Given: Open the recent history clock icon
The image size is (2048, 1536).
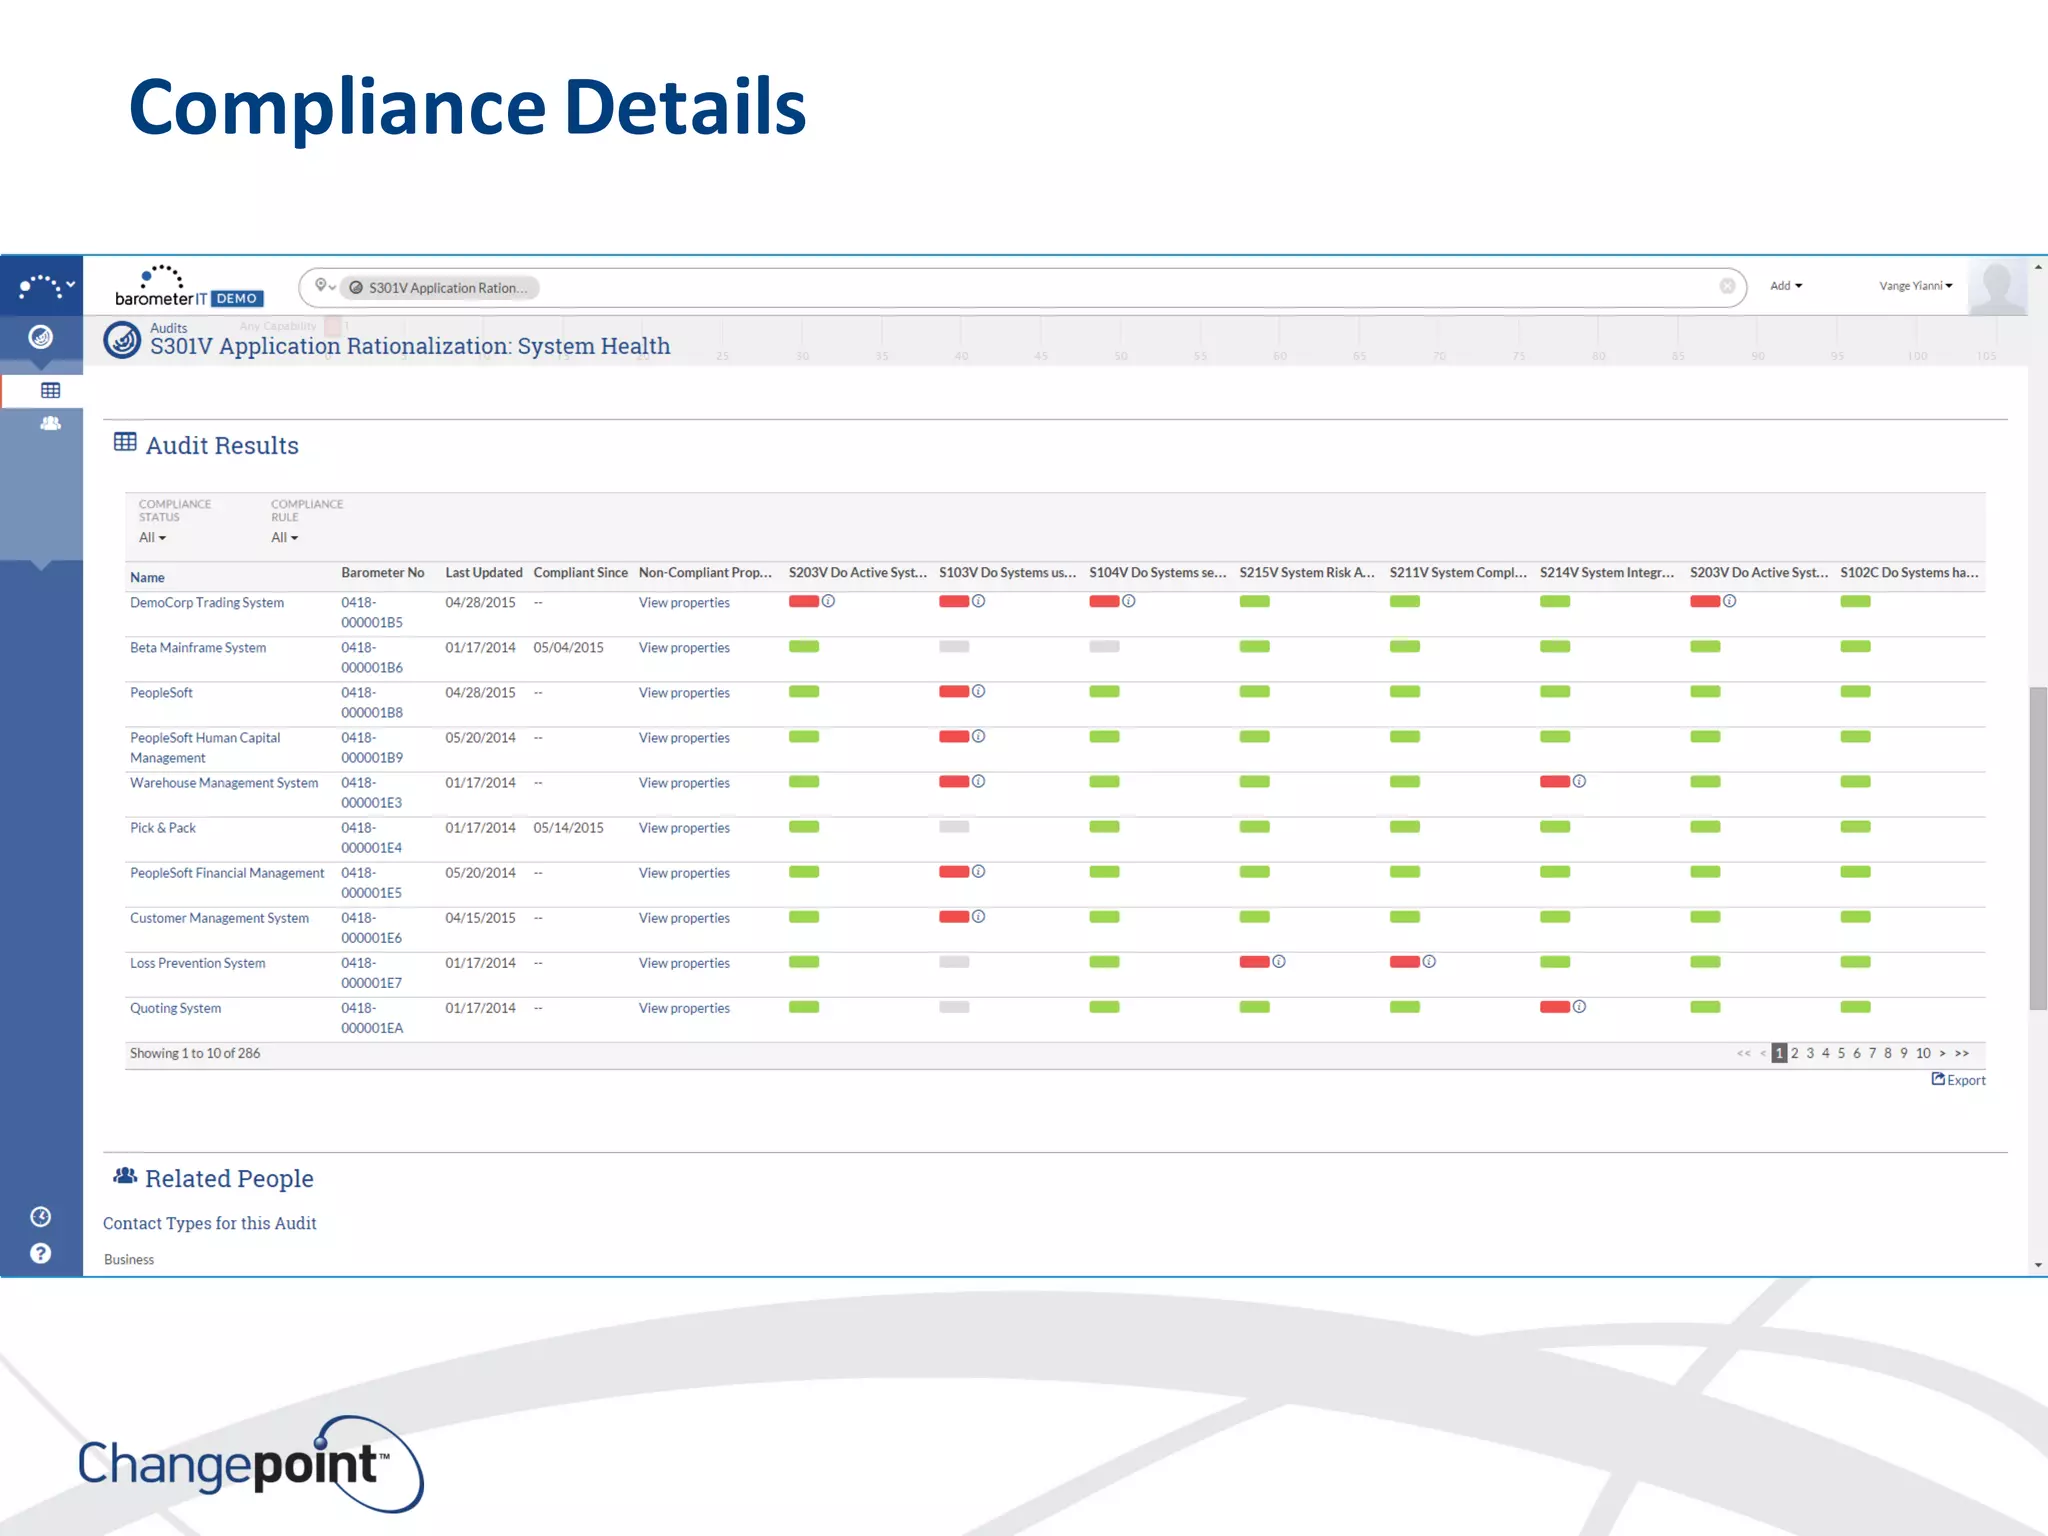Looking at the screenshot, I should [x=41, y=1216].
